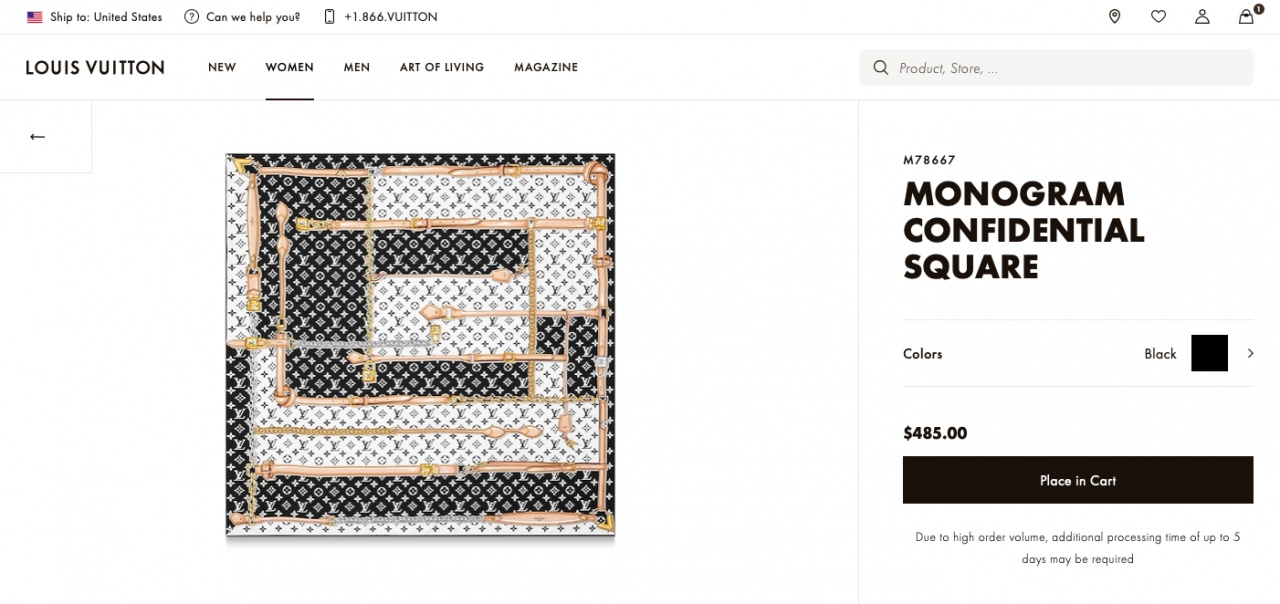The height and width of the screenshot is (604, 1280).
Task: Click the US flag icon
Action: pos(35,17)
